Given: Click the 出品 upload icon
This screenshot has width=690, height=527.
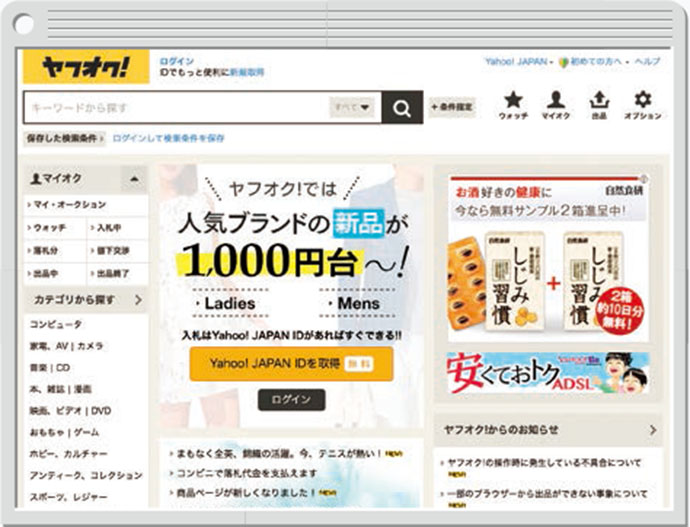Looking at the screenshot, I should pyautogui.click(x=599, y=106).
